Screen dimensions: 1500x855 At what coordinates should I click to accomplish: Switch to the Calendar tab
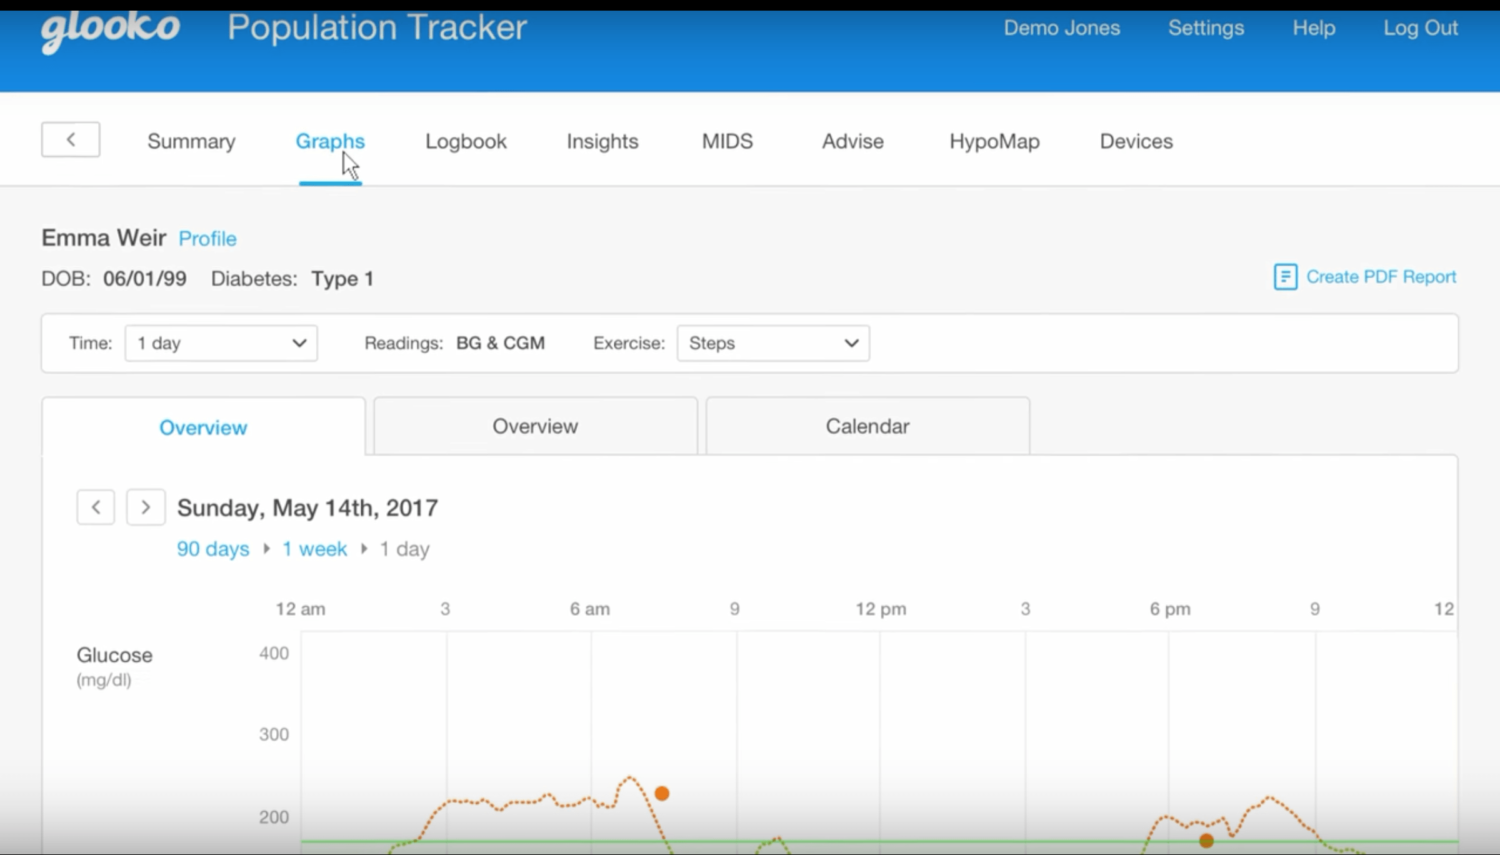(x=866, y=425)
